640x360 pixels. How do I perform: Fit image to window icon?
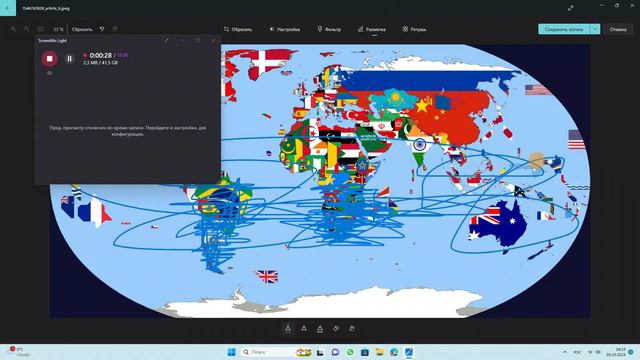tap(40, 29)
